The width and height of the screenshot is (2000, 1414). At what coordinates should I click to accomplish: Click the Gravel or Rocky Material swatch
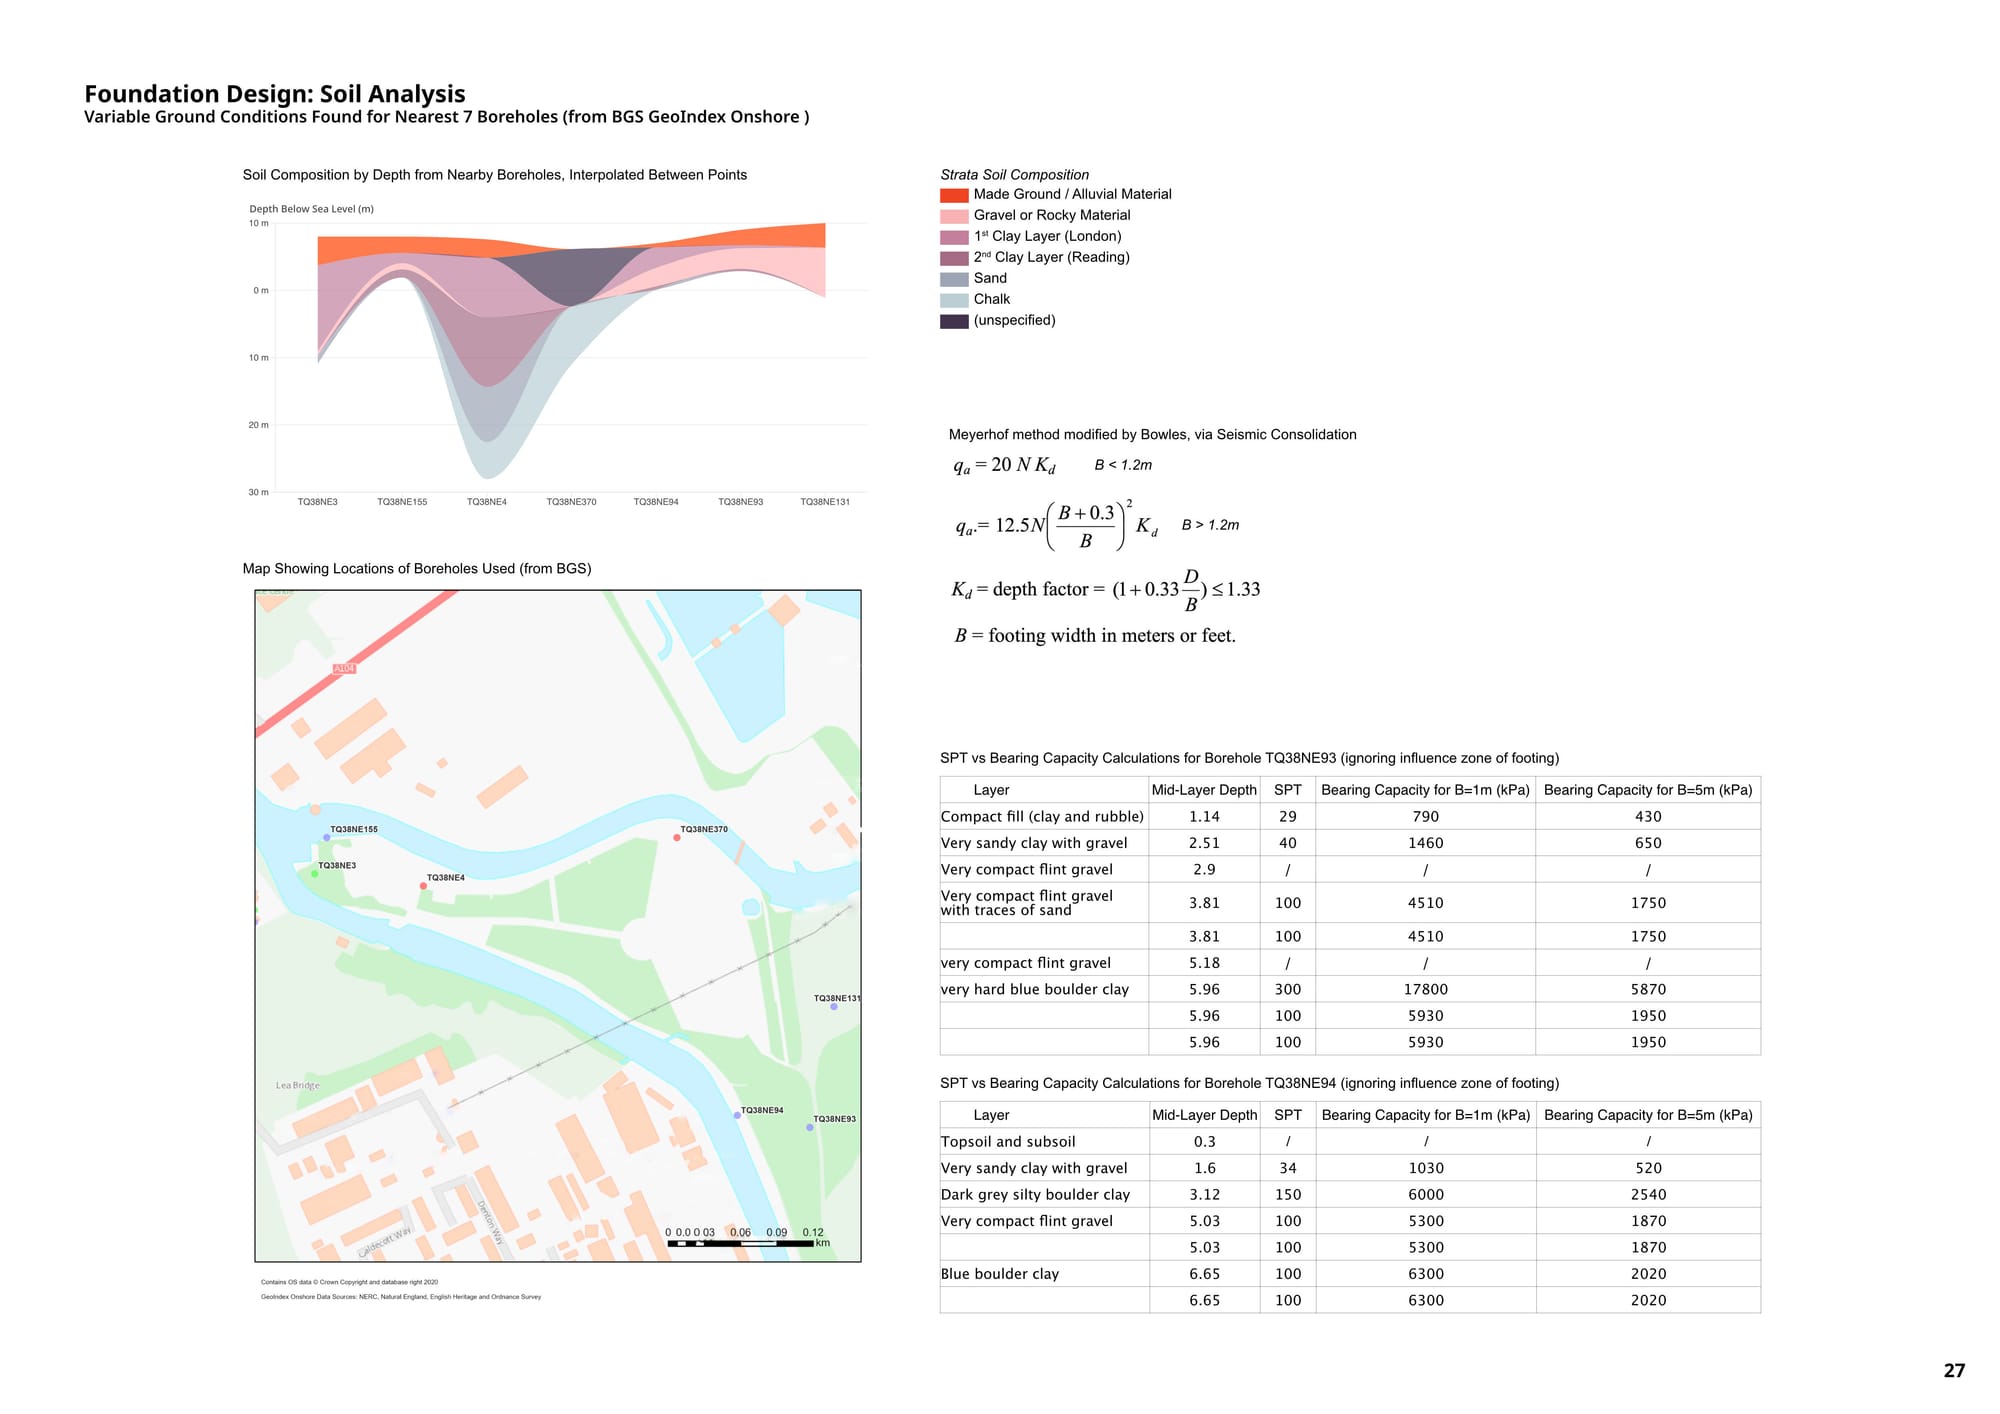pos(954,216)
